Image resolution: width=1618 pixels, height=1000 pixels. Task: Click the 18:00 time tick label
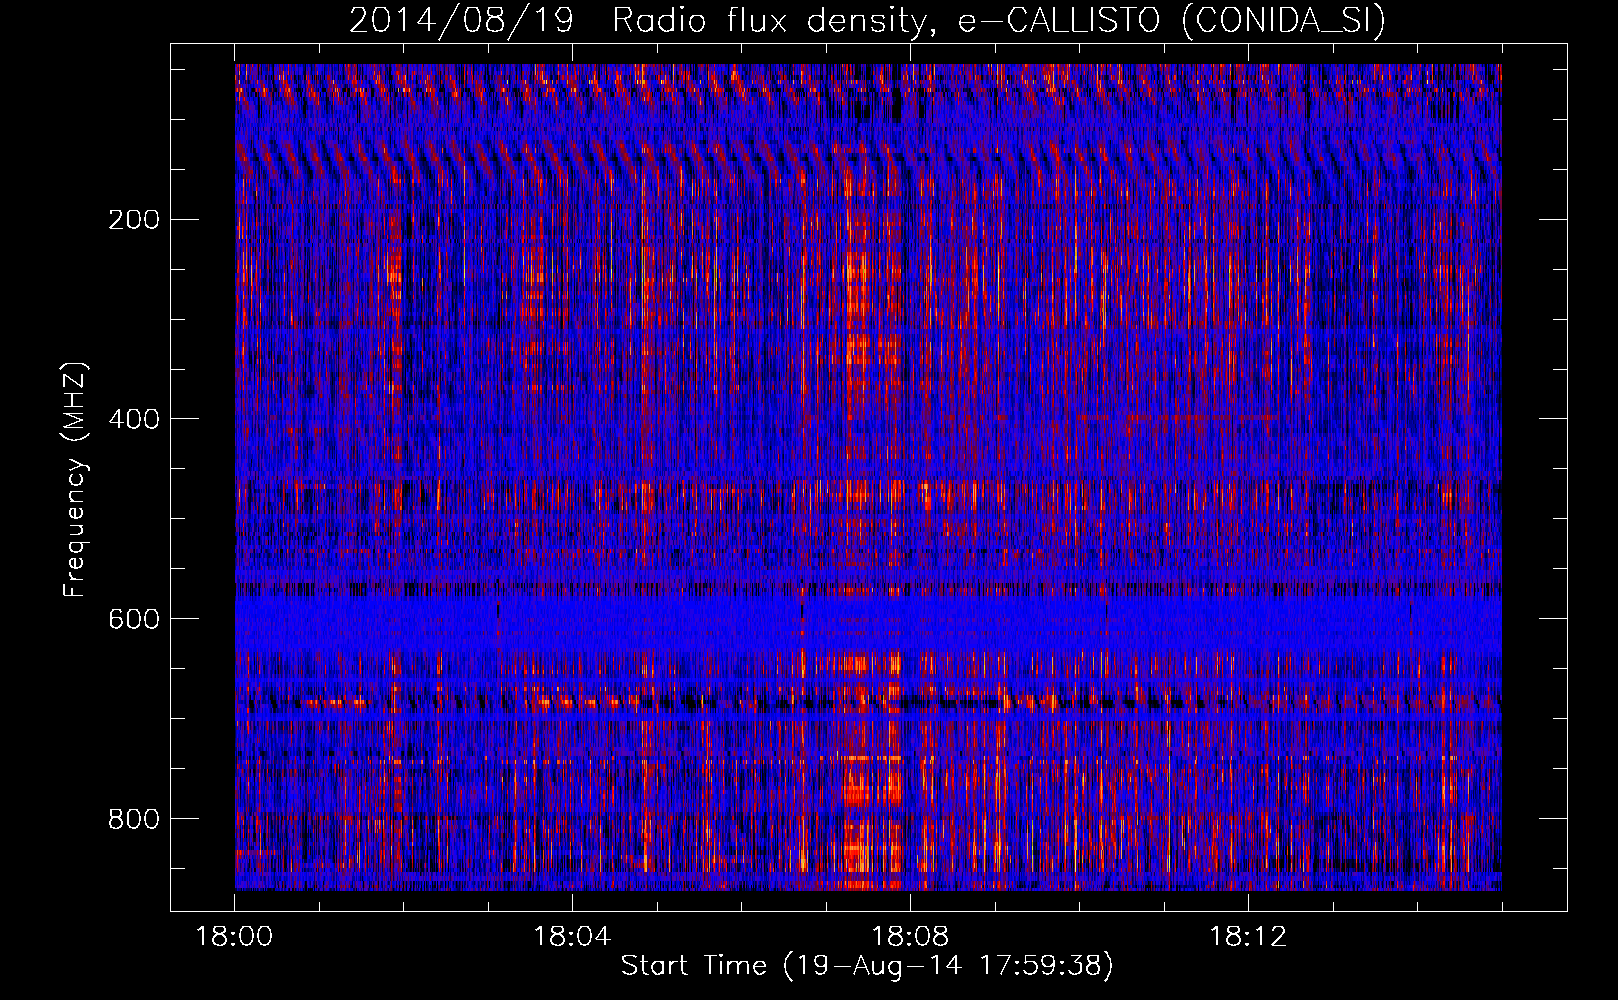(x=234, y=937)
